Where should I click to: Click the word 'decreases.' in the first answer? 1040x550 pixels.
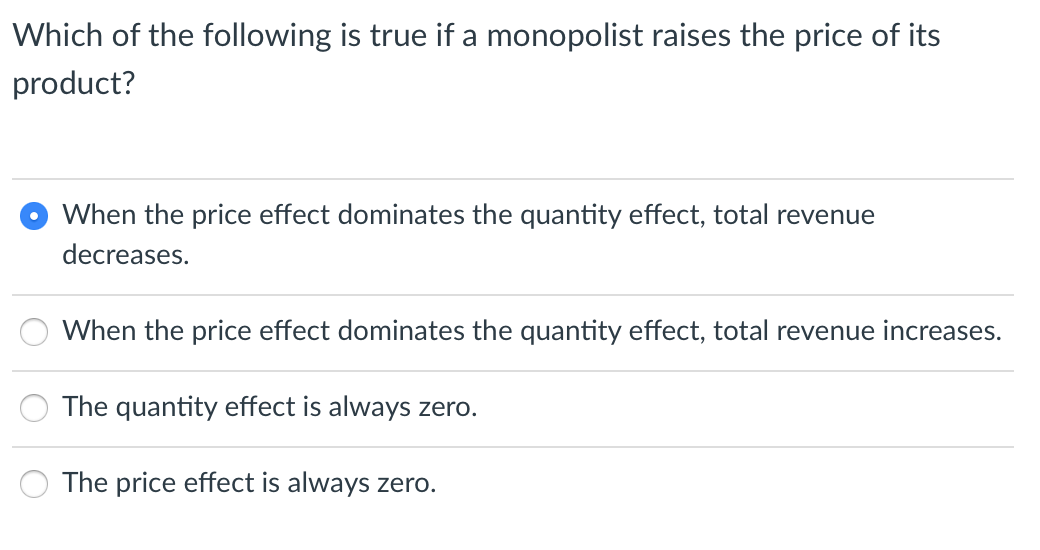pos(126,255)
